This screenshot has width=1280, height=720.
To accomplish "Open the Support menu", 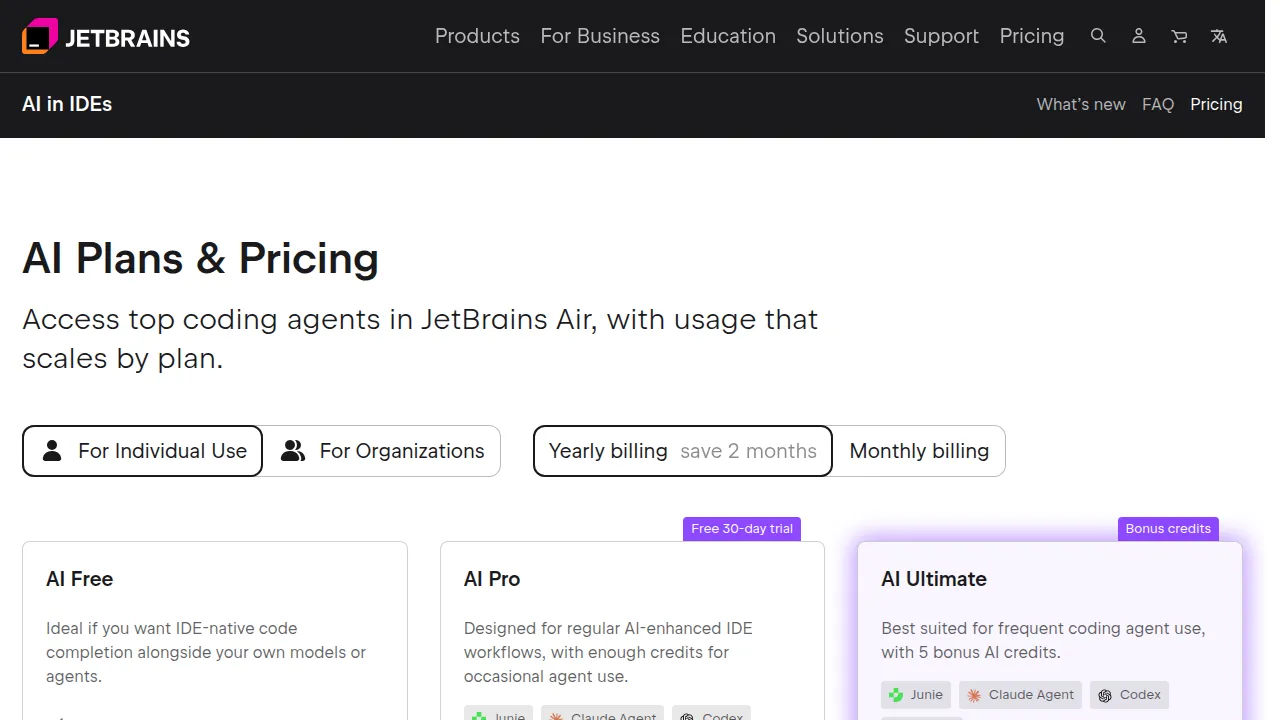I will (941, 36).
